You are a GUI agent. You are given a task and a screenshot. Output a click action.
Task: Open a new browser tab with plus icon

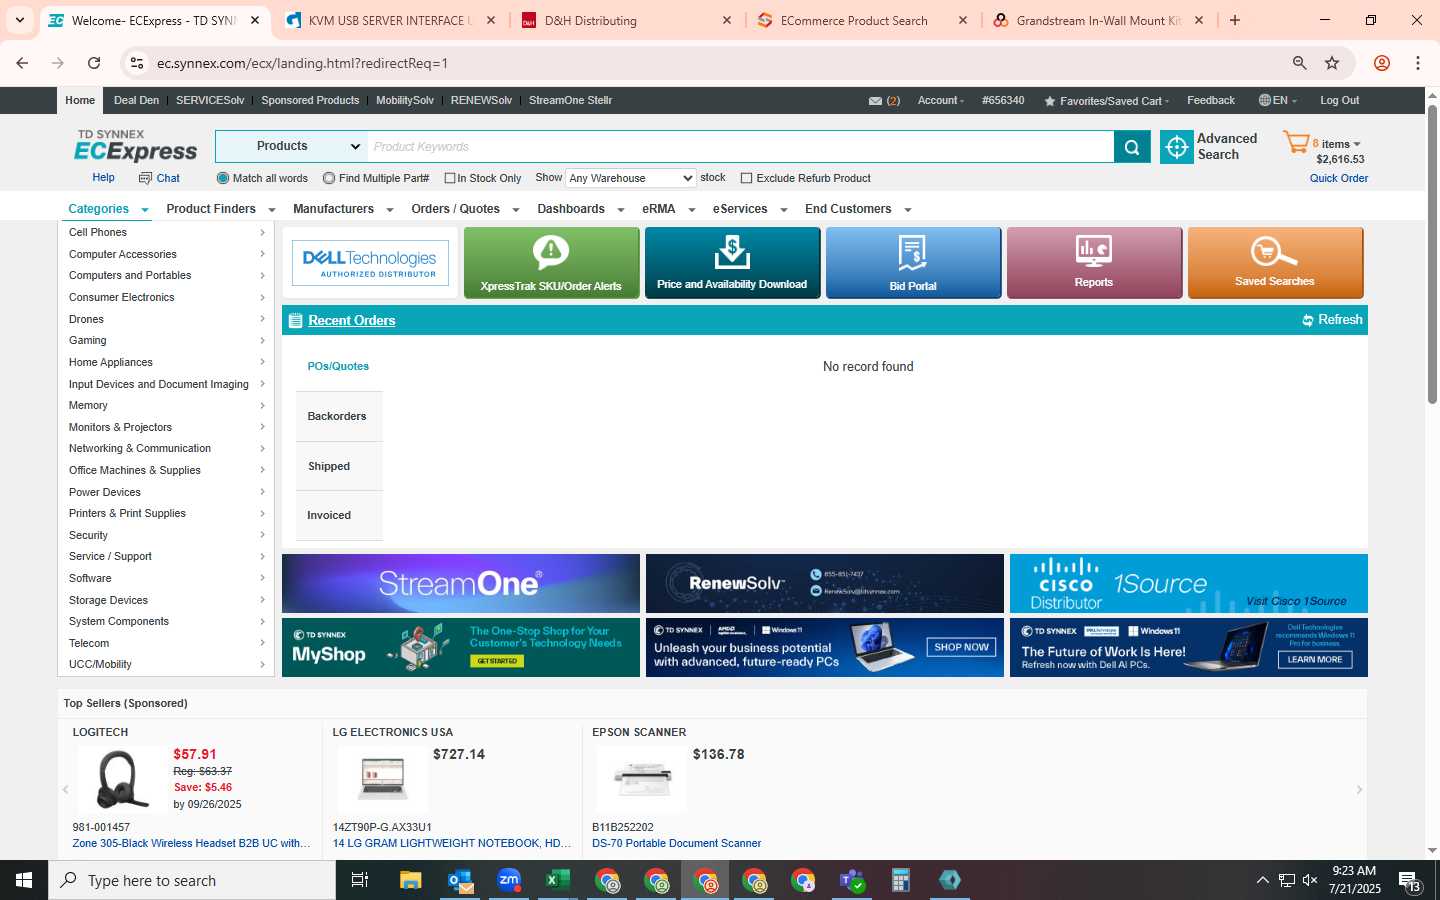tap(1235, 20)
